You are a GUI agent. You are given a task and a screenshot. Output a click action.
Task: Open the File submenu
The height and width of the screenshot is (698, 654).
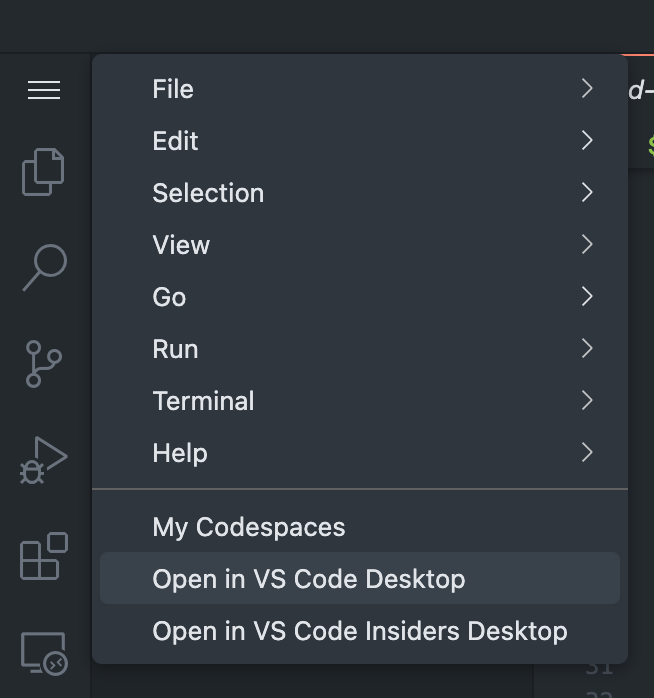click(360, 89)
